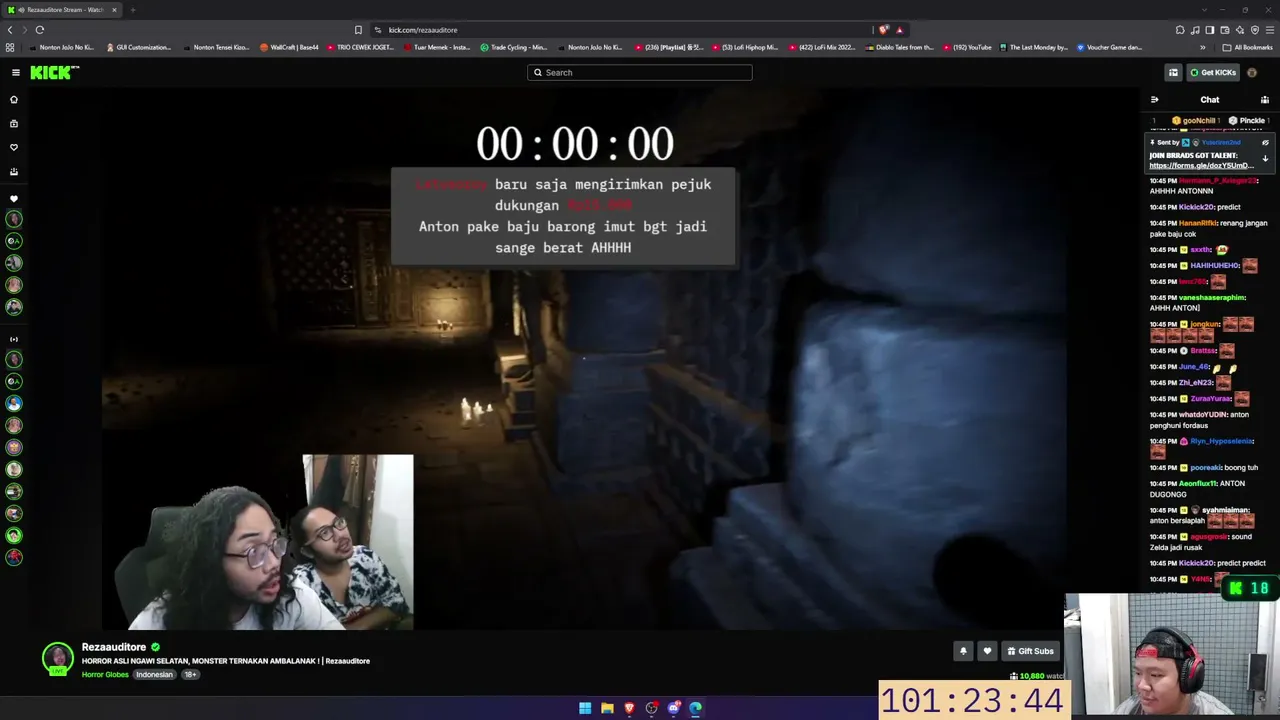
Task: Open the Brave Wallet icon
Action: (x=1225, y=30)
